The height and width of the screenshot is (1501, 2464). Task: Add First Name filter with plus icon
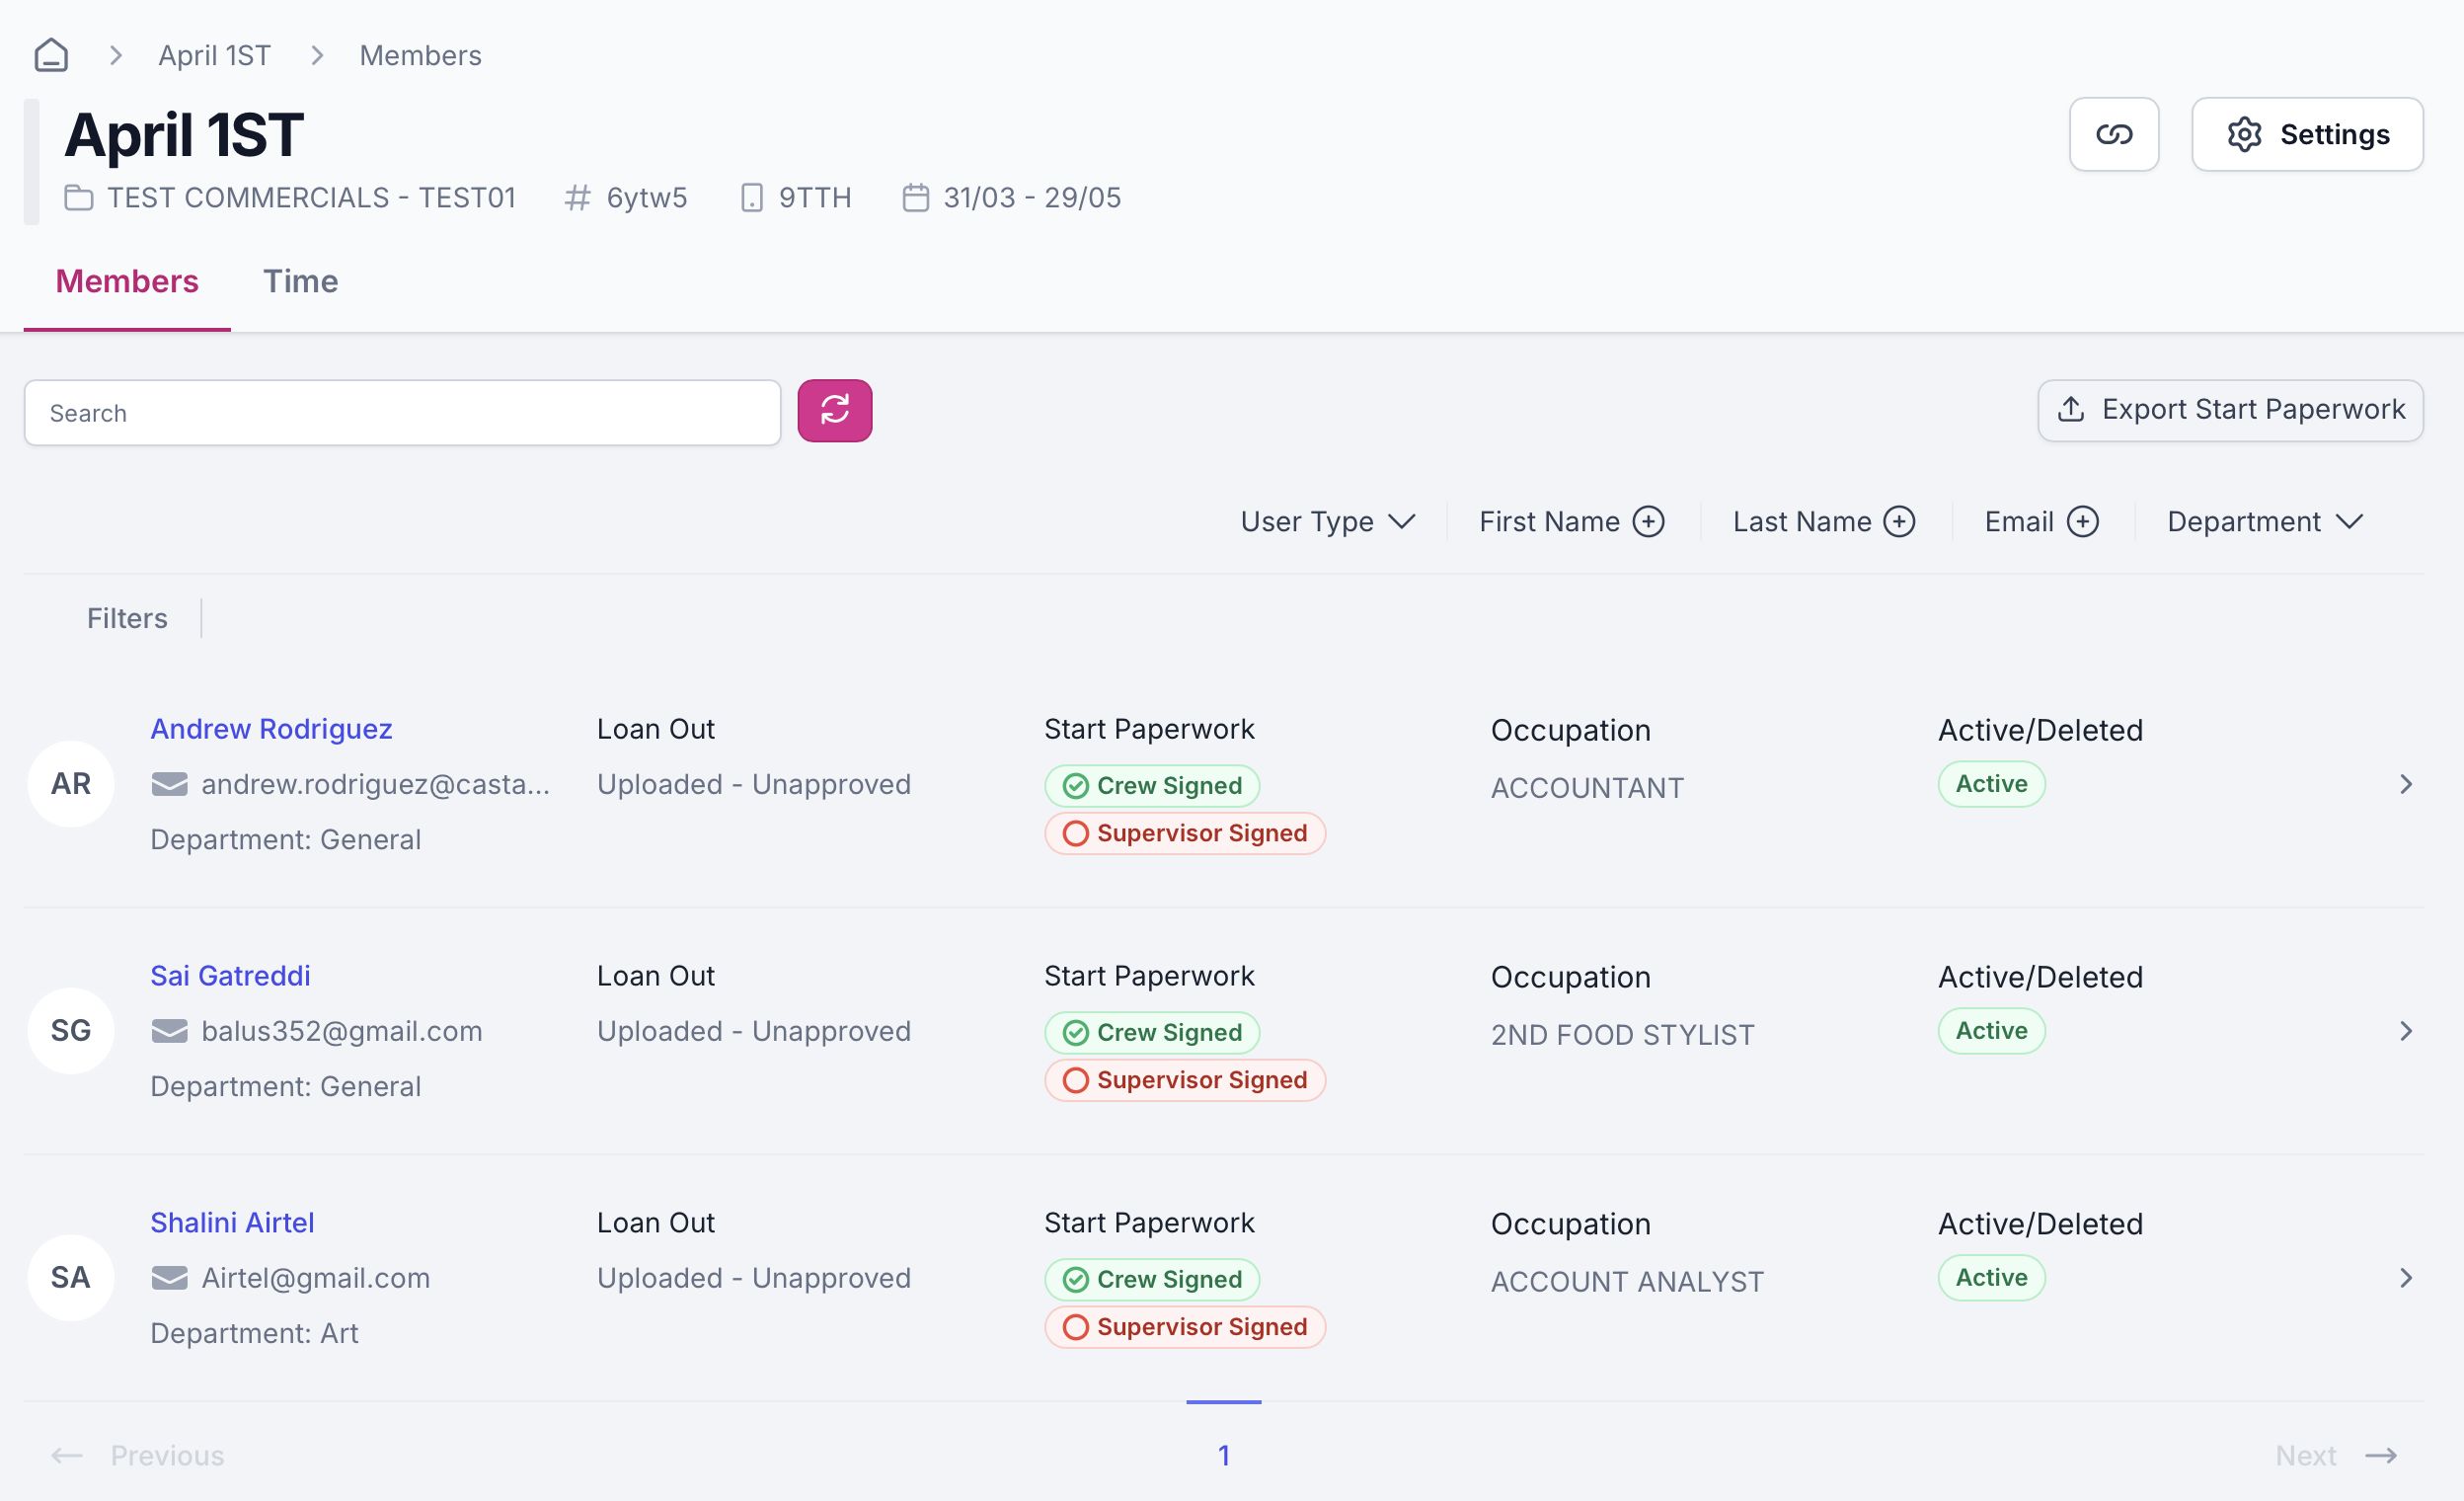click(1648, 521)
